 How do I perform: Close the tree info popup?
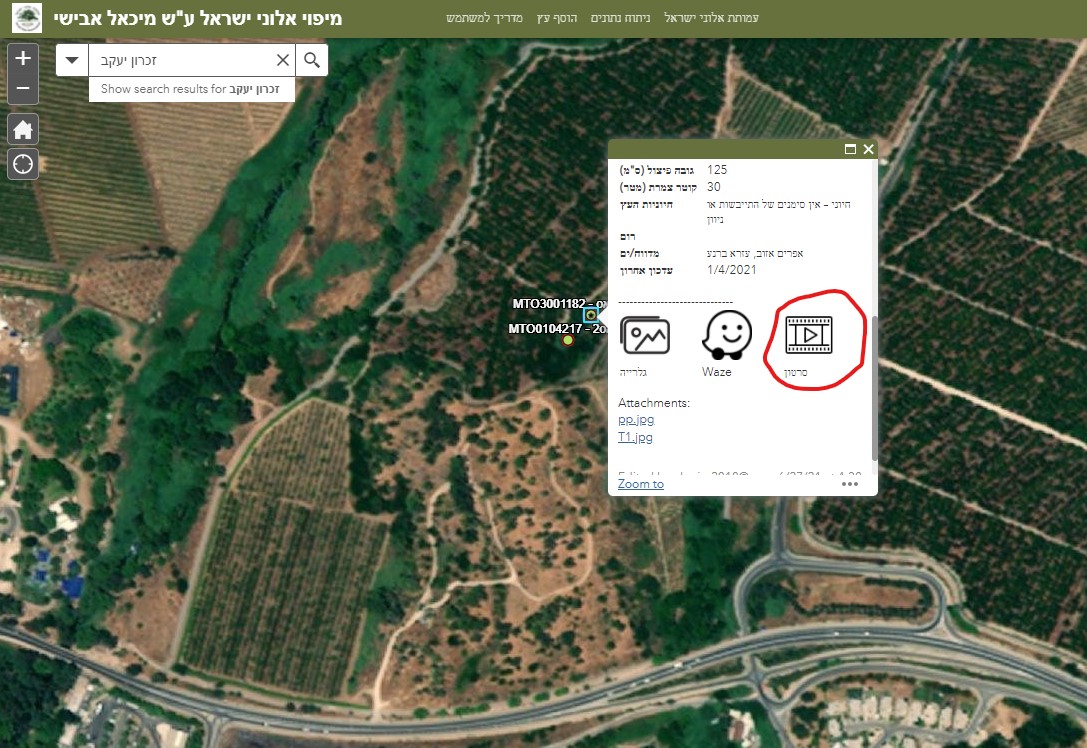[x=869, y=149]
